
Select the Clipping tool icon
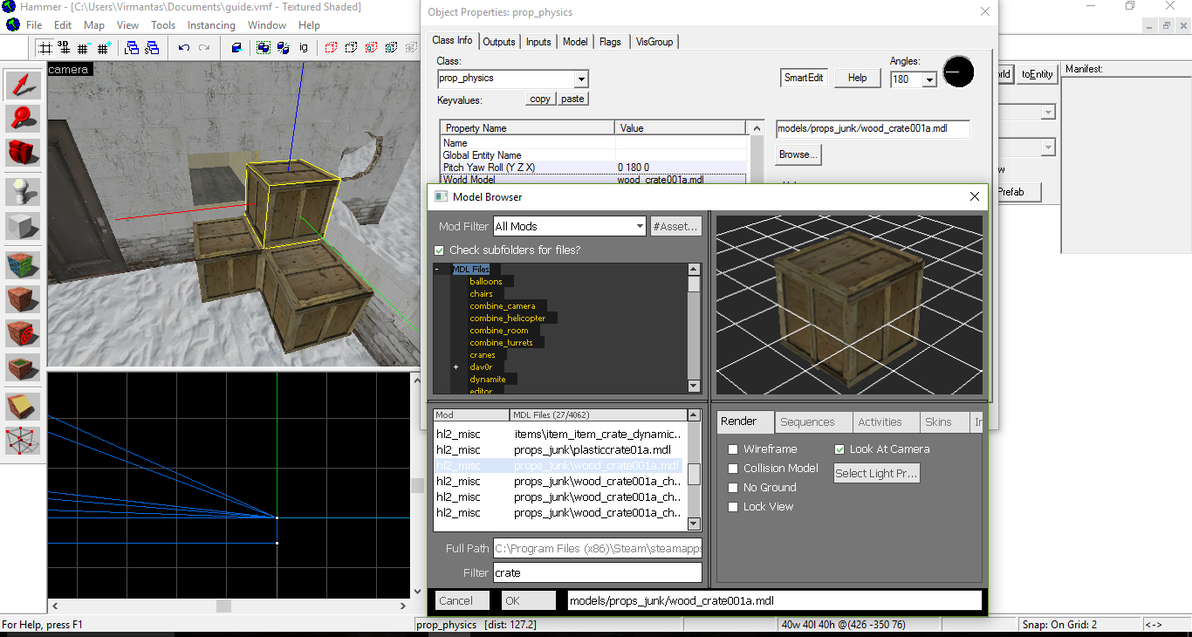point(23,406)
